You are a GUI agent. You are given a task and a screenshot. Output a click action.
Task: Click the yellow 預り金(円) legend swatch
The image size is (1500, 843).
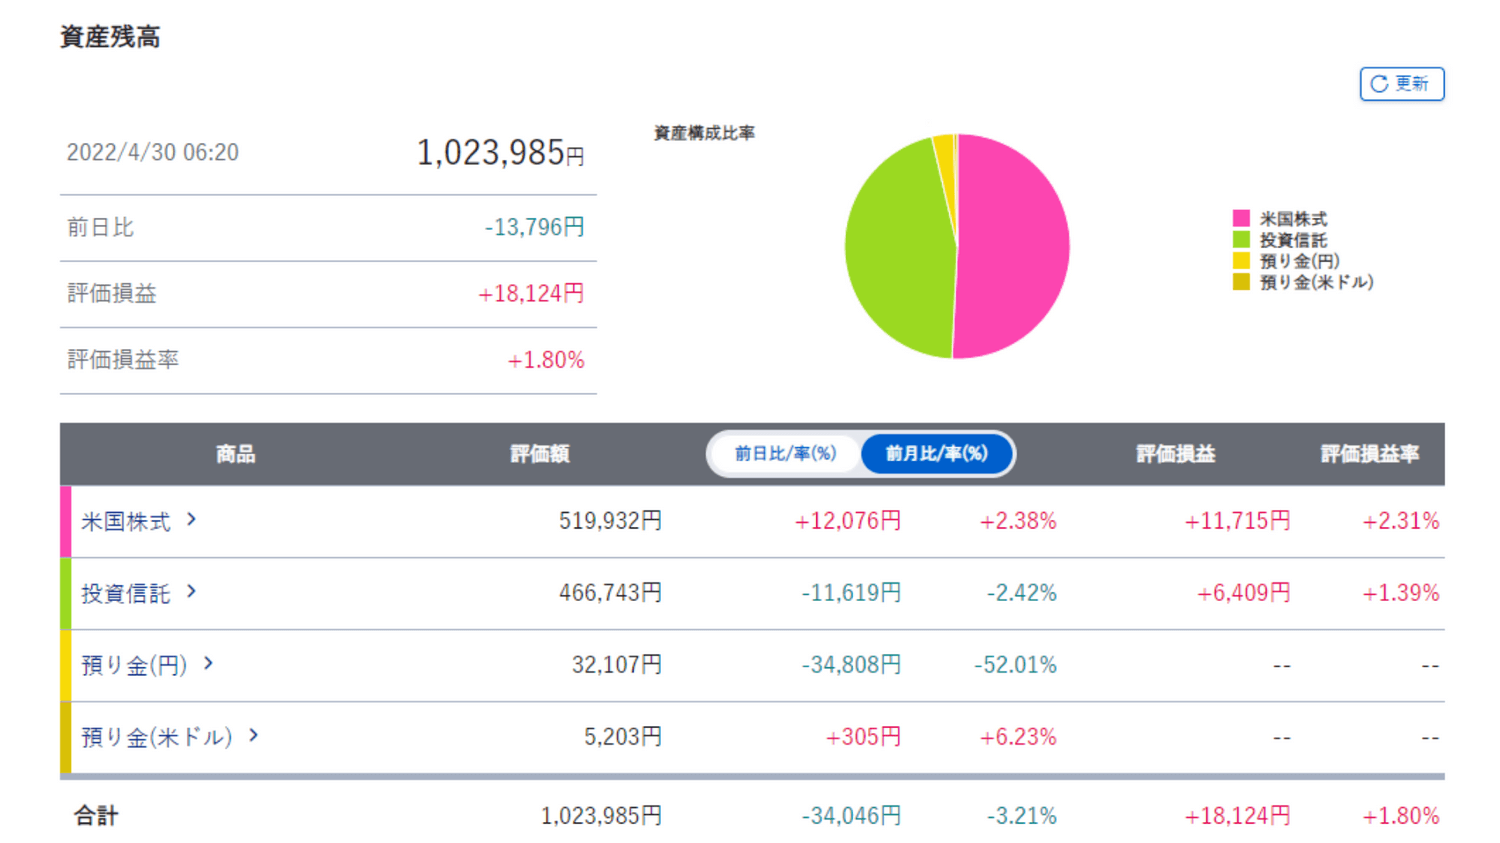[x=1241, y=261]
